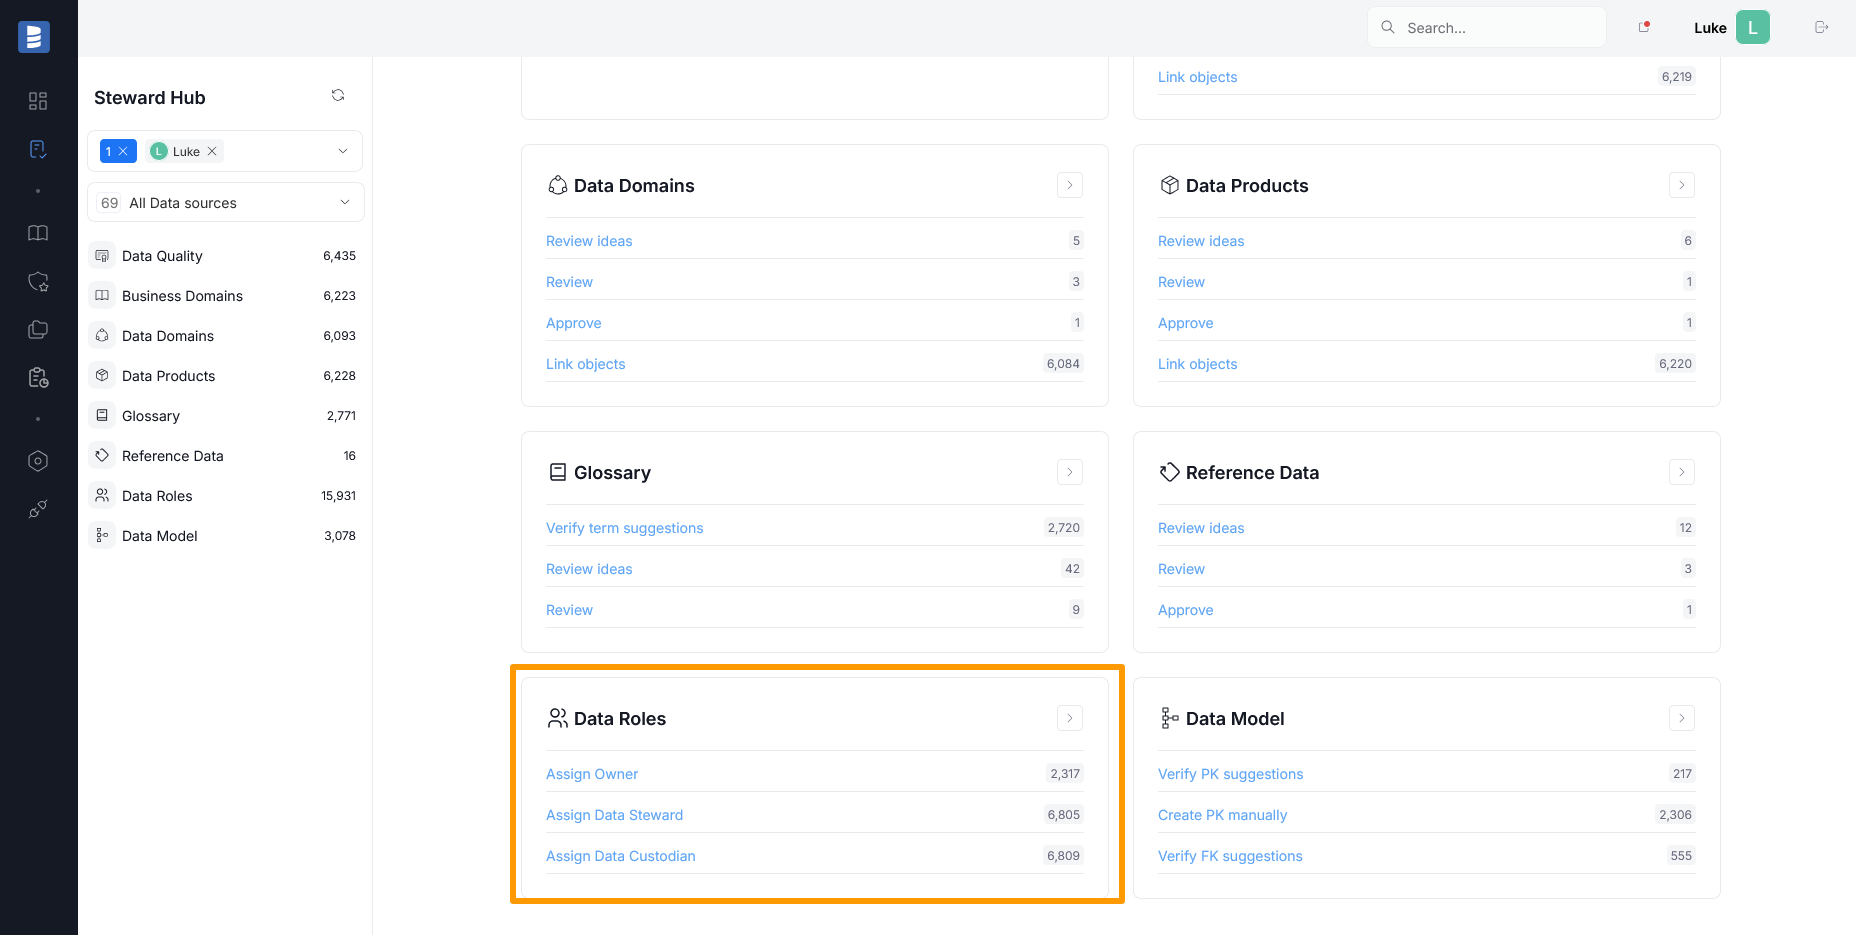Click the Verify term suggestions link

pos(624,528)
